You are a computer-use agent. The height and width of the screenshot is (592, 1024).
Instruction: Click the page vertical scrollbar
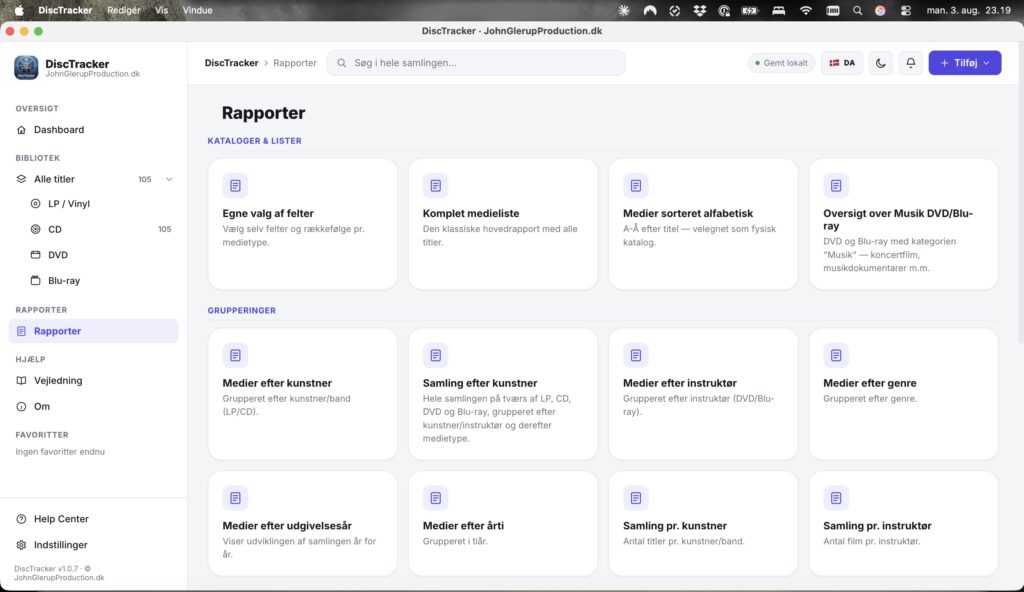pos(1019,193)
